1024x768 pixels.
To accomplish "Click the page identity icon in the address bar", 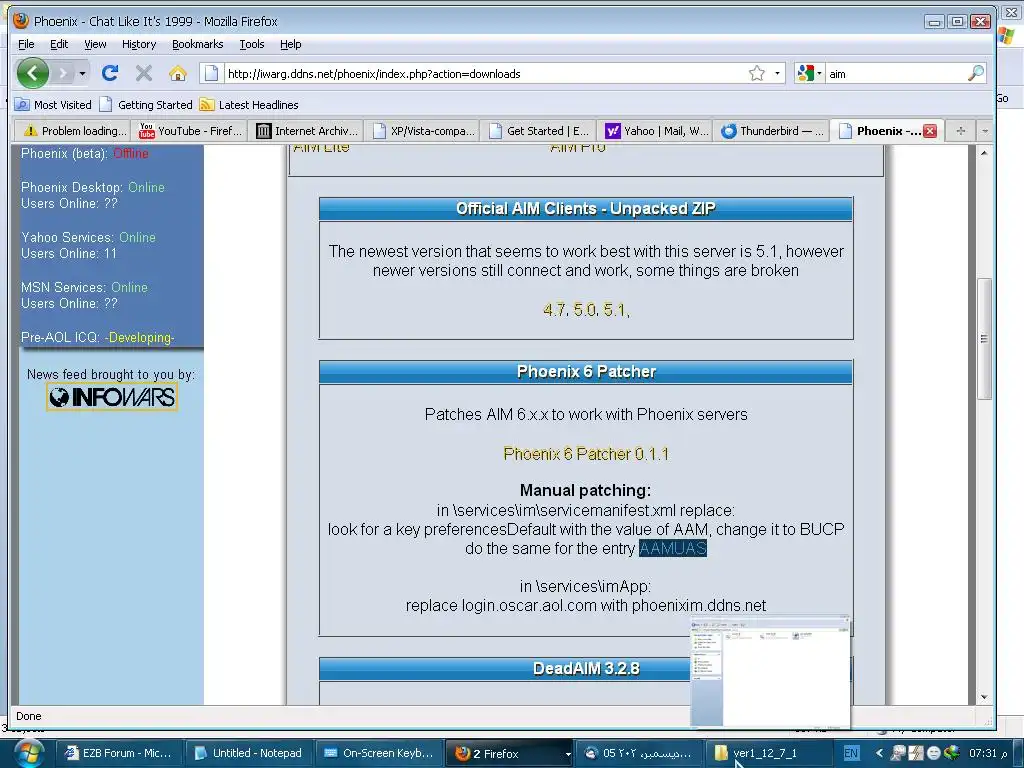I will (211, 73).
